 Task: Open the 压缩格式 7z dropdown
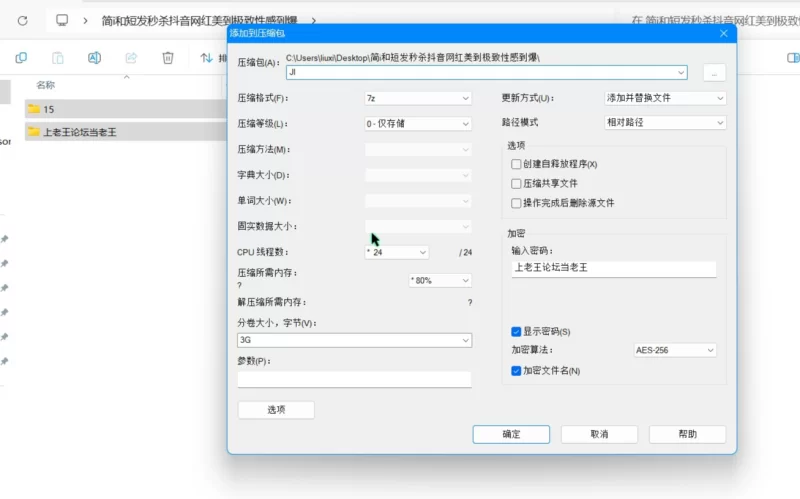418,98
